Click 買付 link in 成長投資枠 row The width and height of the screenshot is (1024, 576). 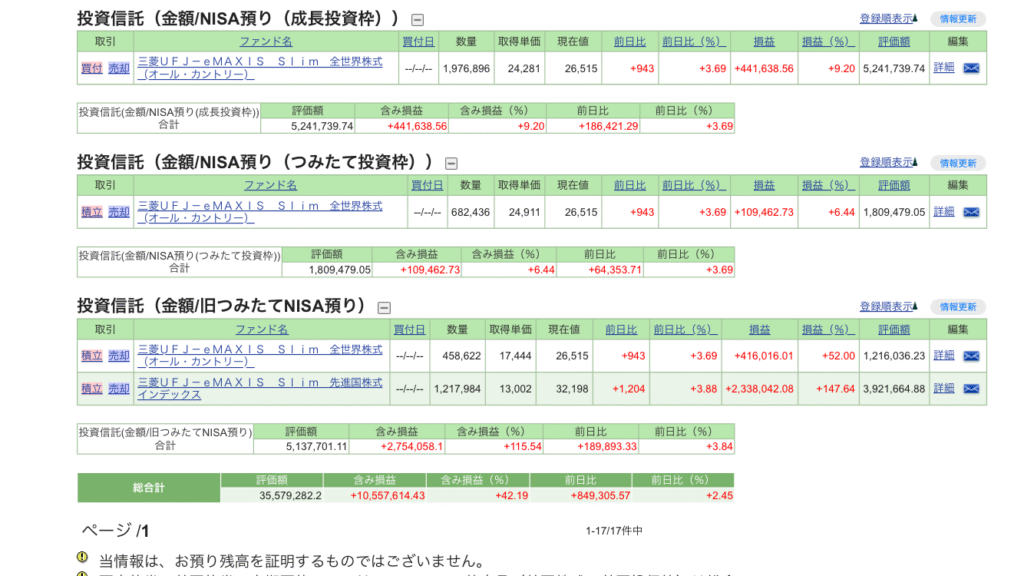click(x=91, y=68)
